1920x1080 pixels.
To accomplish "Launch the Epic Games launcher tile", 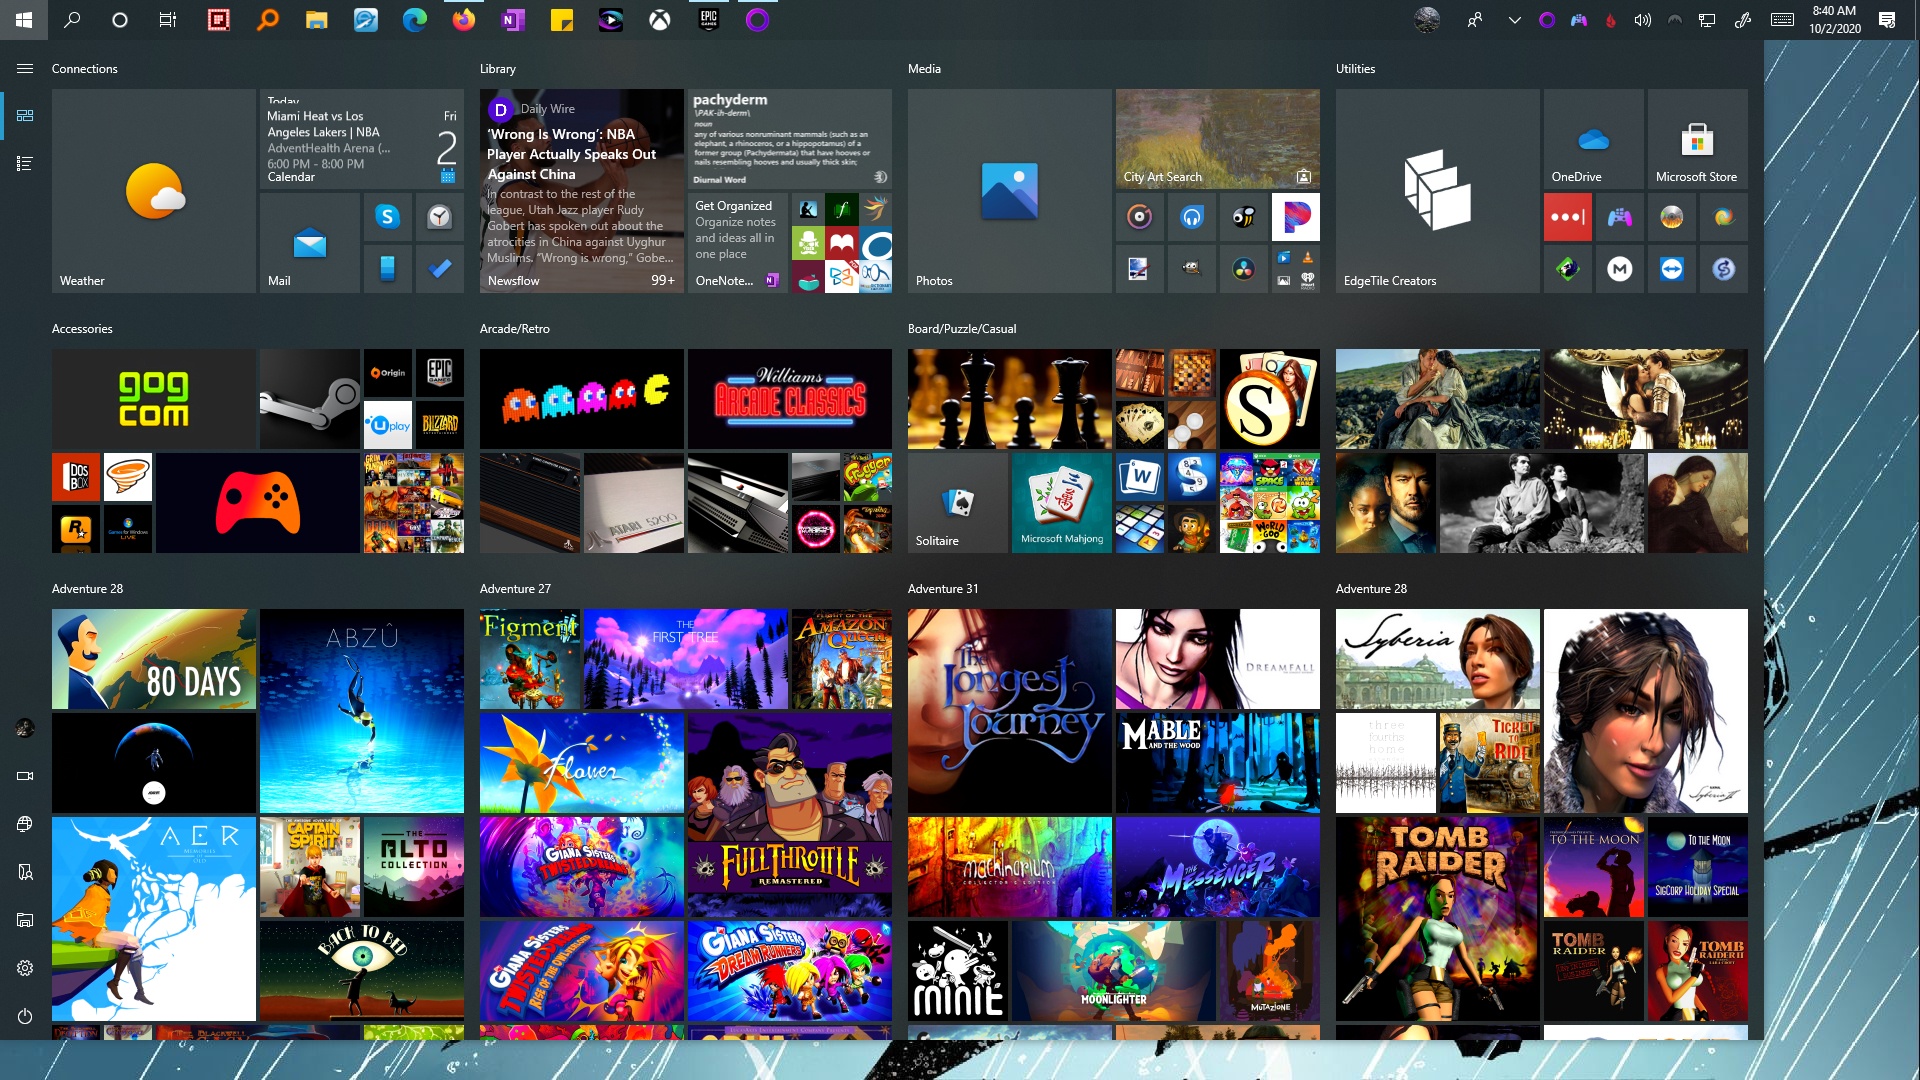I will tap(440, 372).
